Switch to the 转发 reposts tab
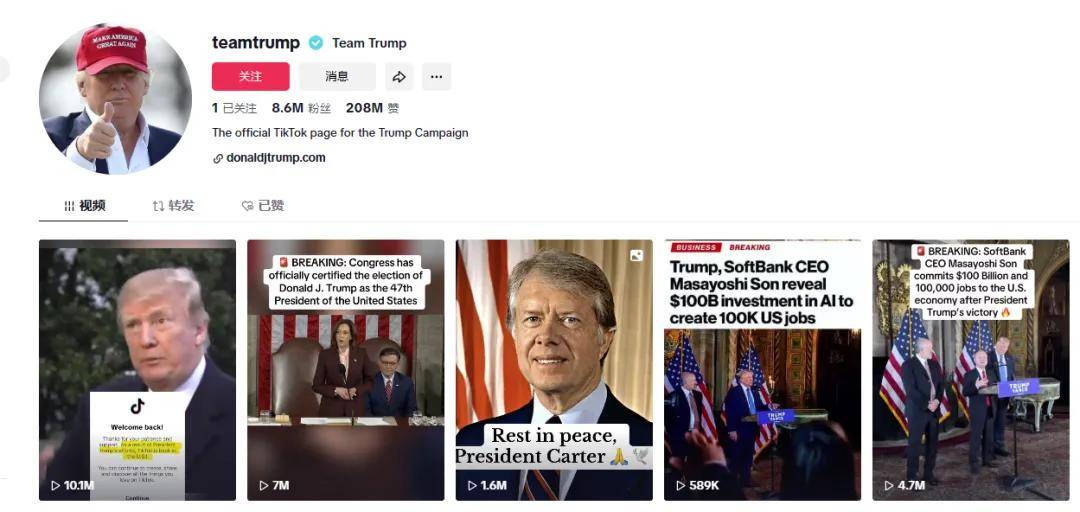1080x512 pixels. pos(174,205)
